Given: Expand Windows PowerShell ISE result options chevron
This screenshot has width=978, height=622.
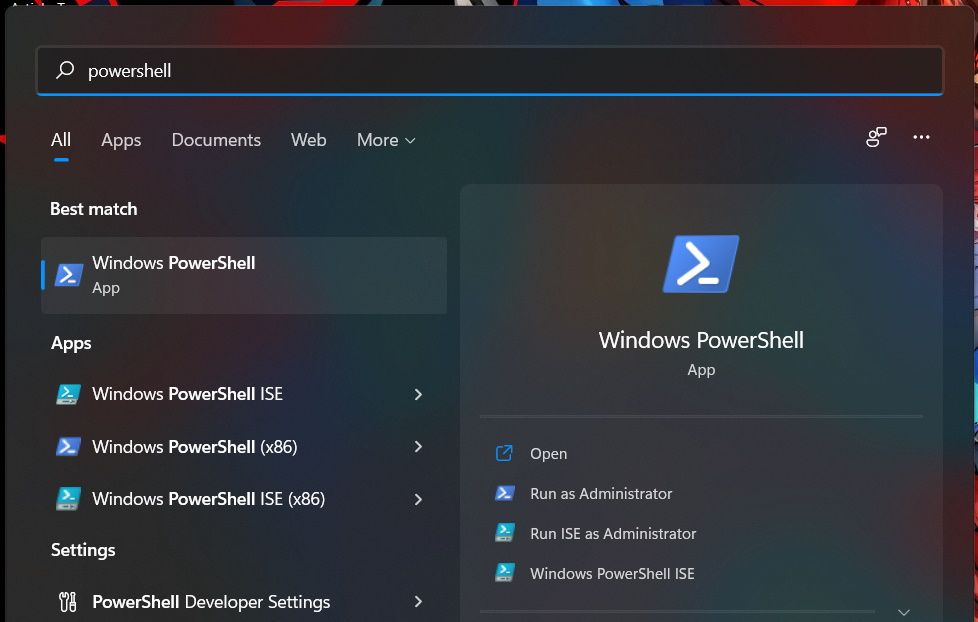Looking at the screenshot, I should pyautogui.click(x=418, y=394).
